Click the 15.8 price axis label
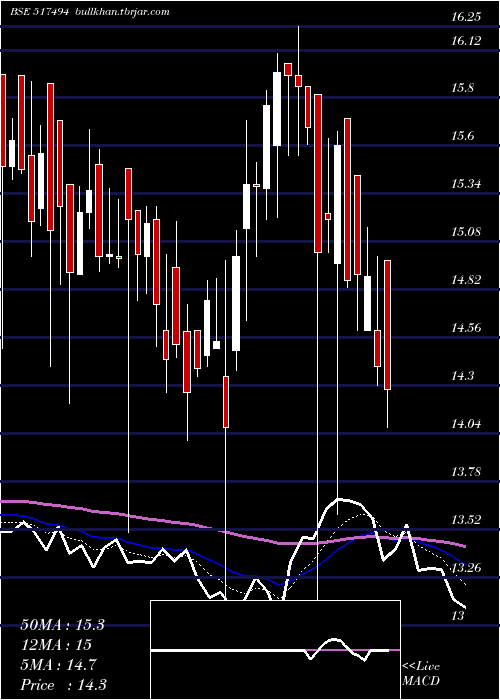The height and width of the screenshot is (700, 500). pyautogui.click(x=462, y=88)
